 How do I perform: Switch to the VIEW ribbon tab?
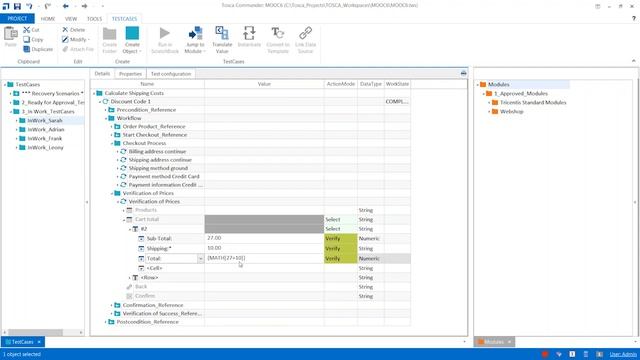71,19
